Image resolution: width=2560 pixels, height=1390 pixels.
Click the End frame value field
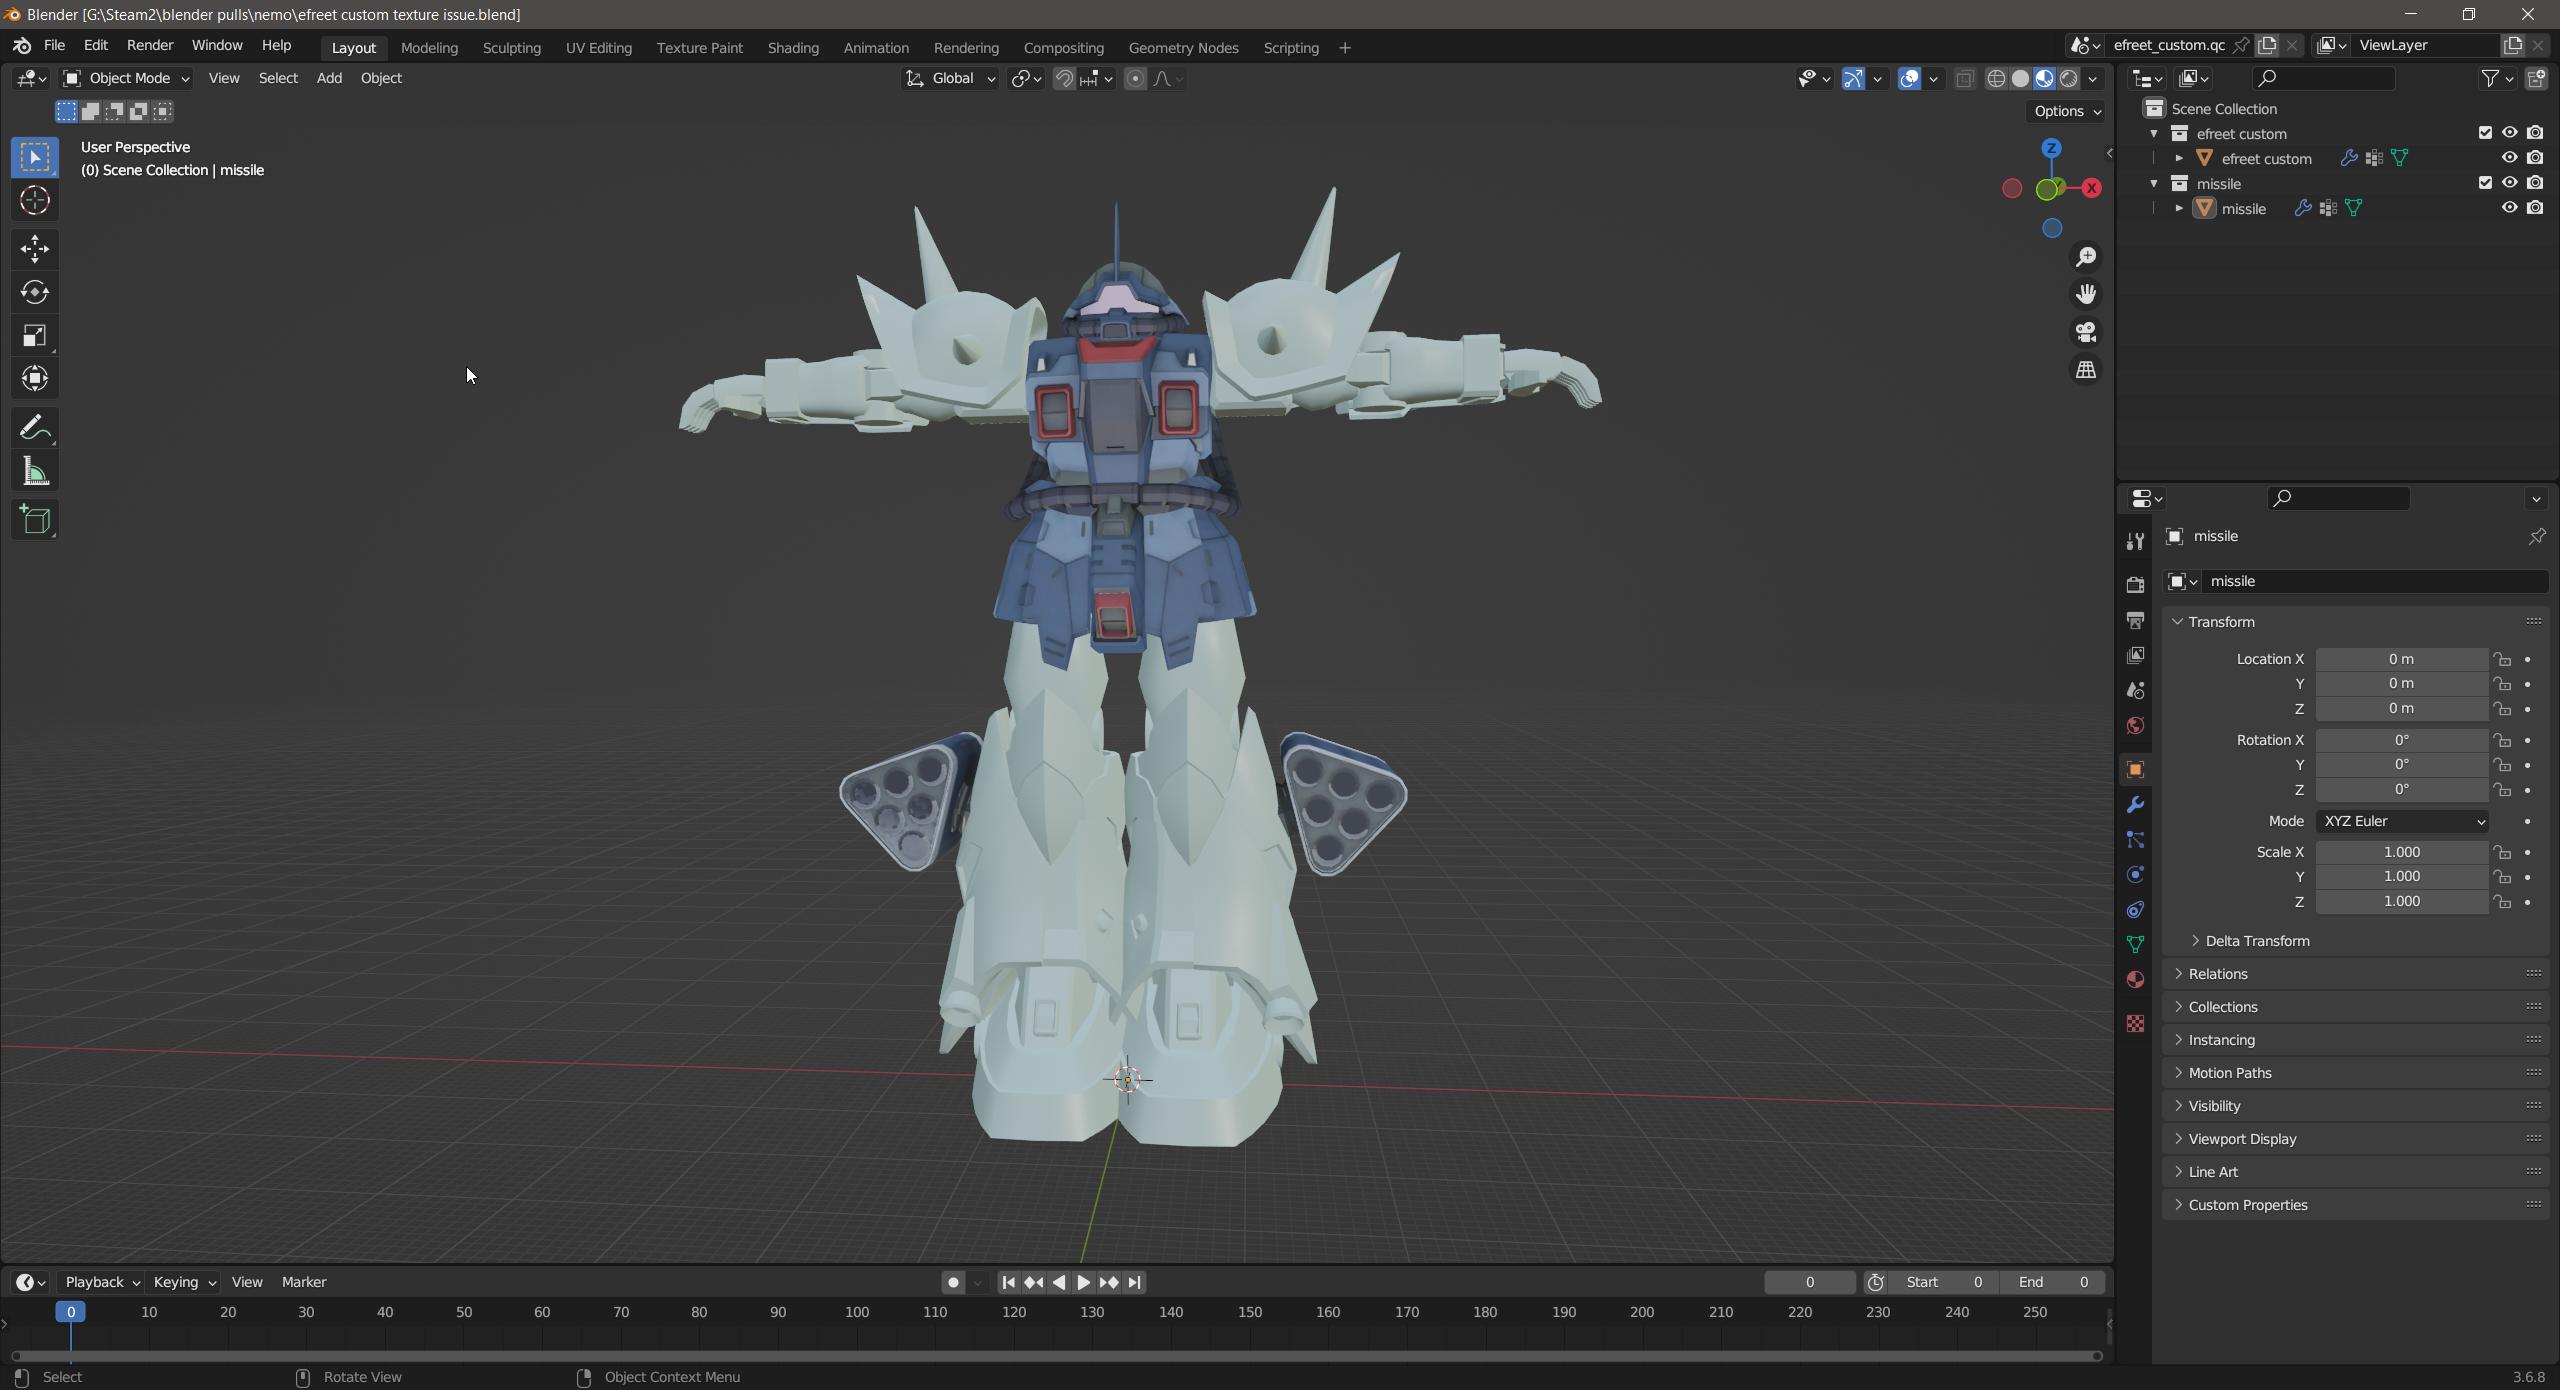coord(2053,1283)
